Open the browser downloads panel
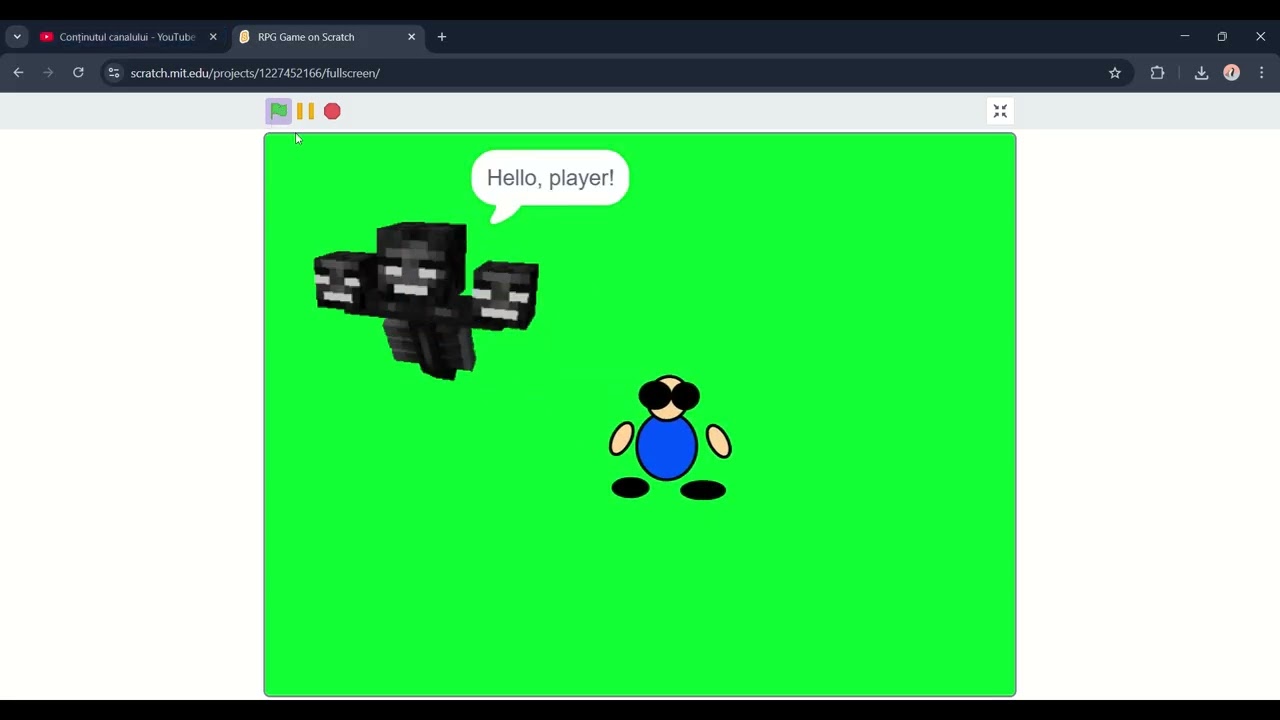 [1201, 73]
